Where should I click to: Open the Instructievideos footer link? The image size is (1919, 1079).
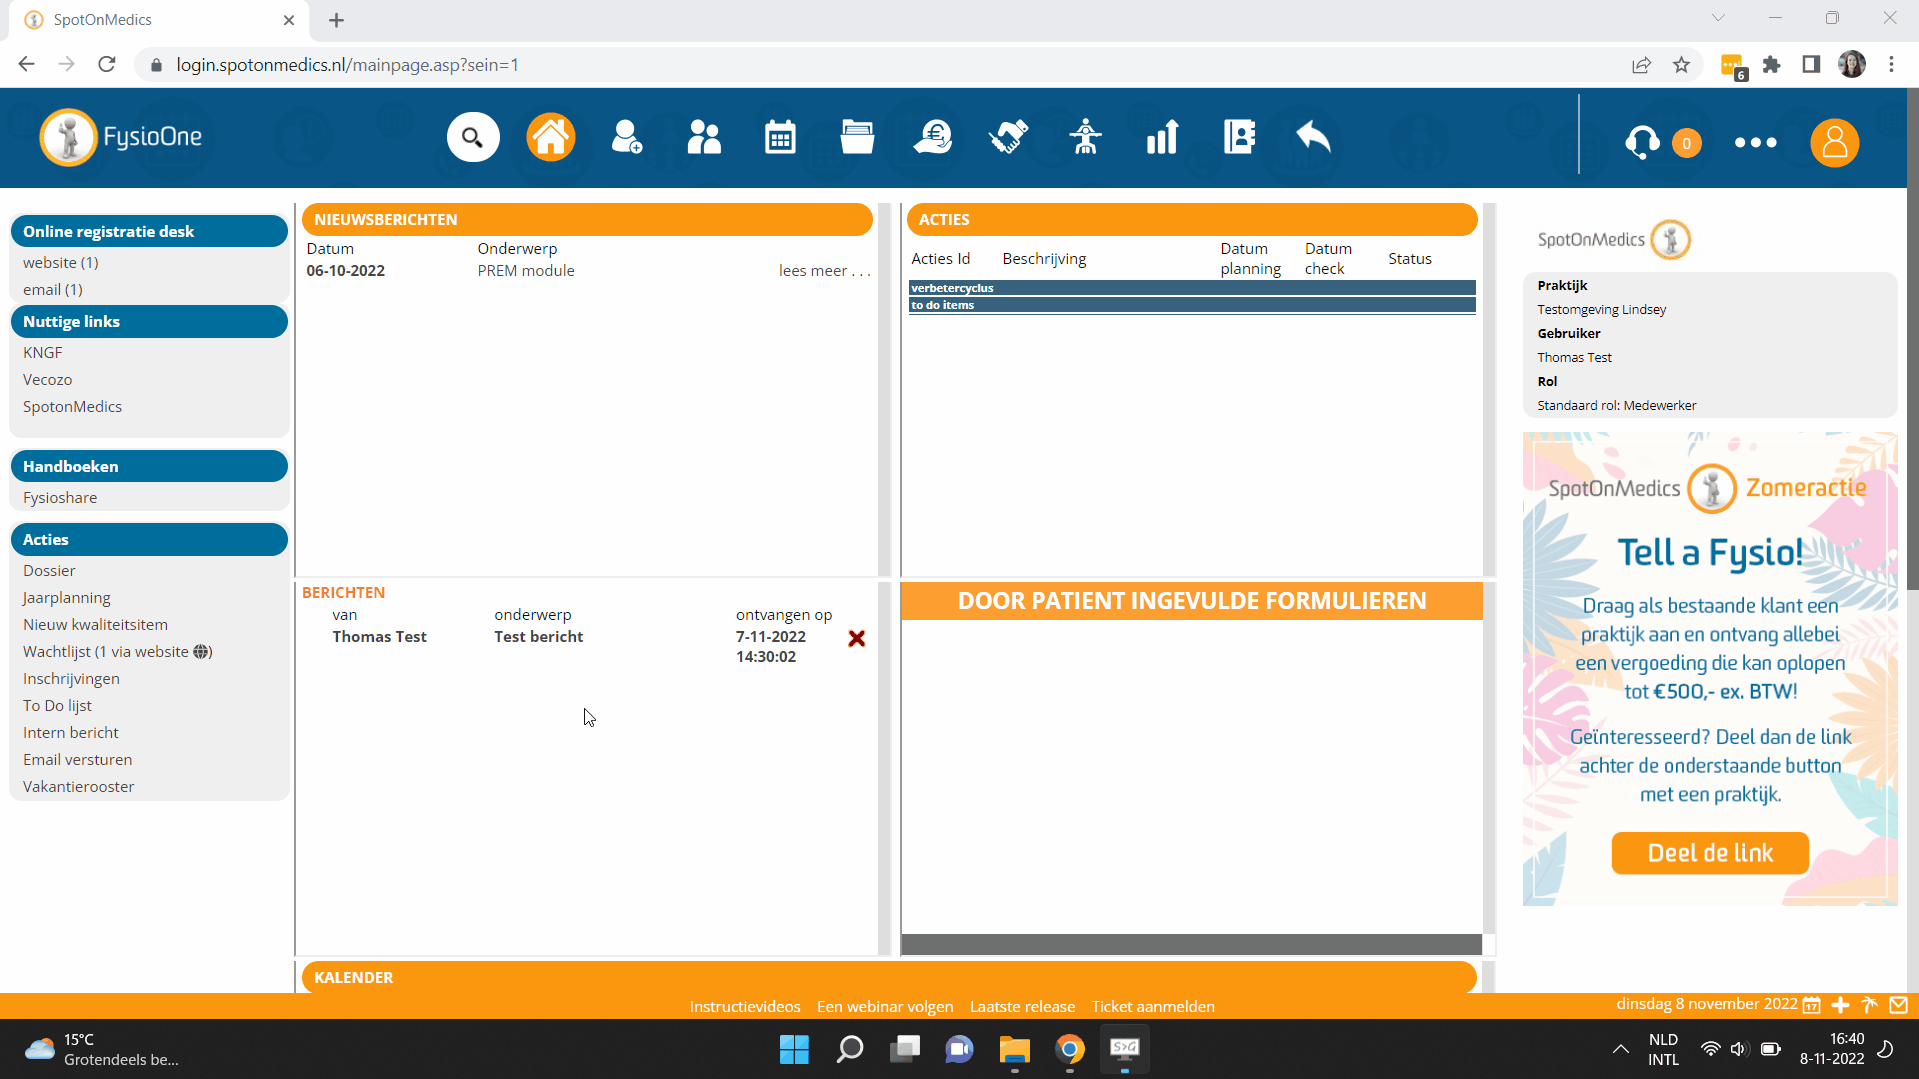pyautogui.click(x=744, y=1006)
